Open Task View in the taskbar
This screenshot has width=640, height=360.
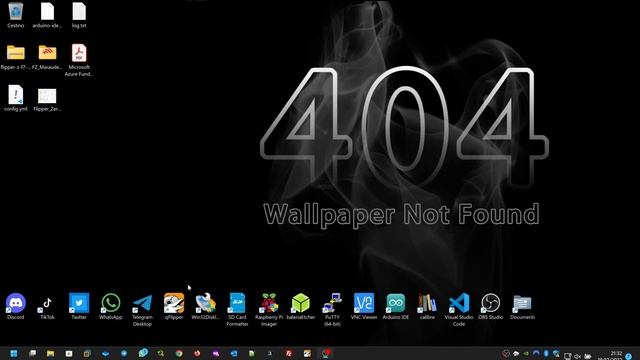(x=33, y=353)
